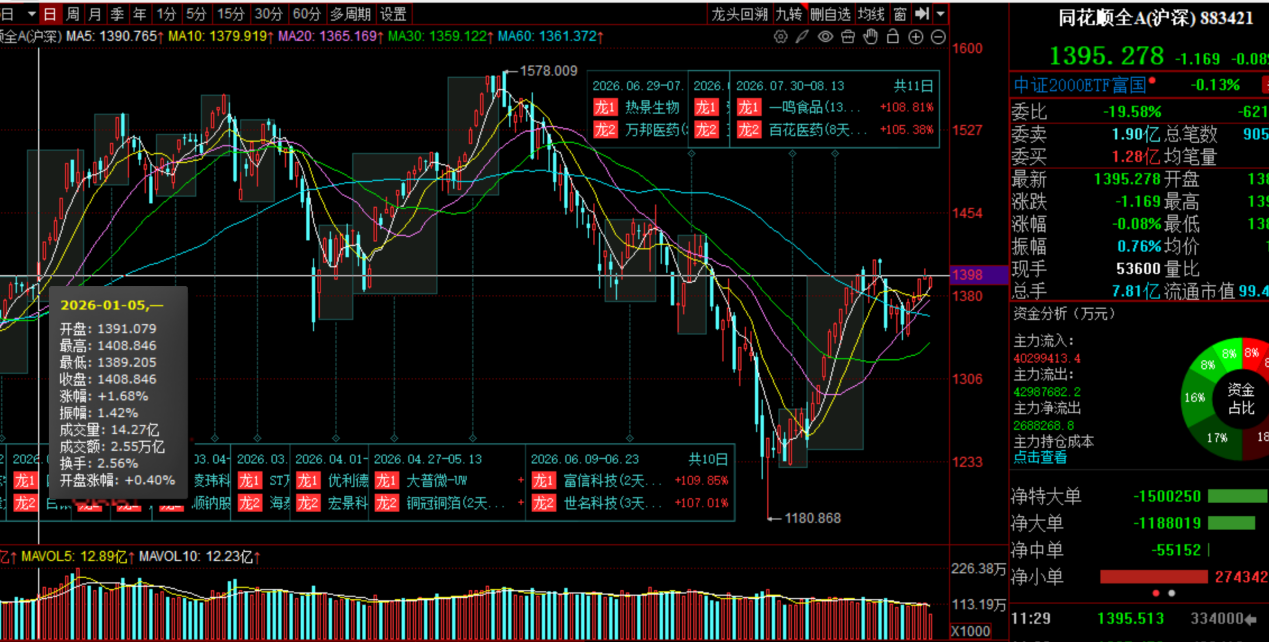Open chart settings gear icon
This screenshot has height=642, width=1269.
click(781, 37)
